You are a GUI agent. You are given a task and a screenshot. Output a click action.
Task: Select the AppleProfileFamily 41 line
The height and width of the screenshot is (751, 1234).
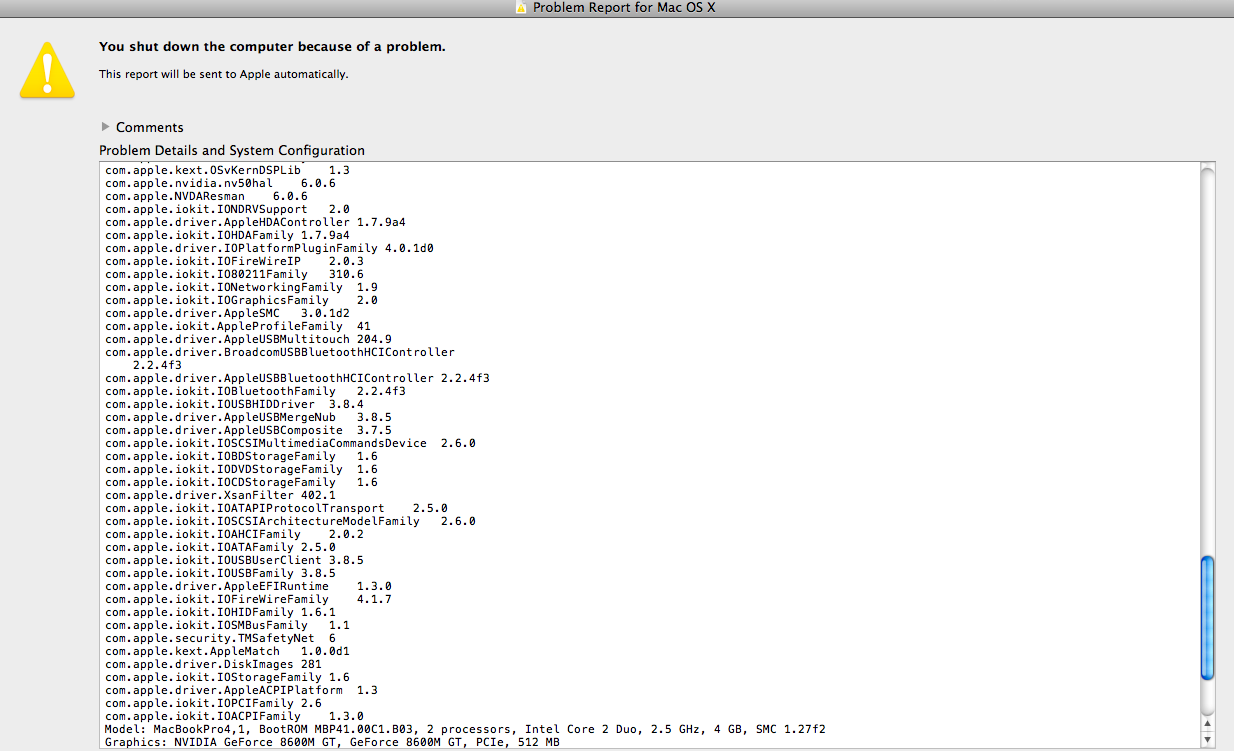pyautogui.click(x=238, y=326)
